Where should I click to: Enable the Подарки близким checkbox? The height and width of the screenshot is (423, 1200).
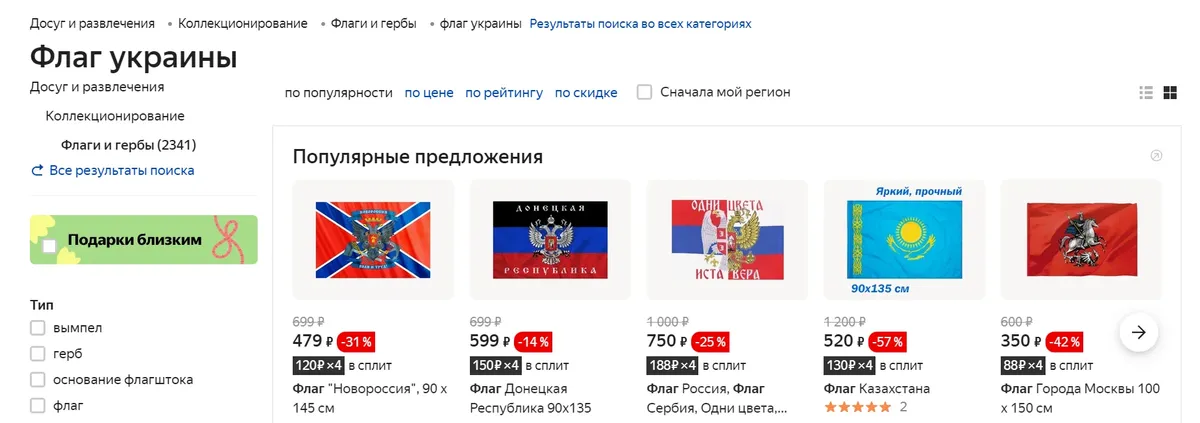49,245
